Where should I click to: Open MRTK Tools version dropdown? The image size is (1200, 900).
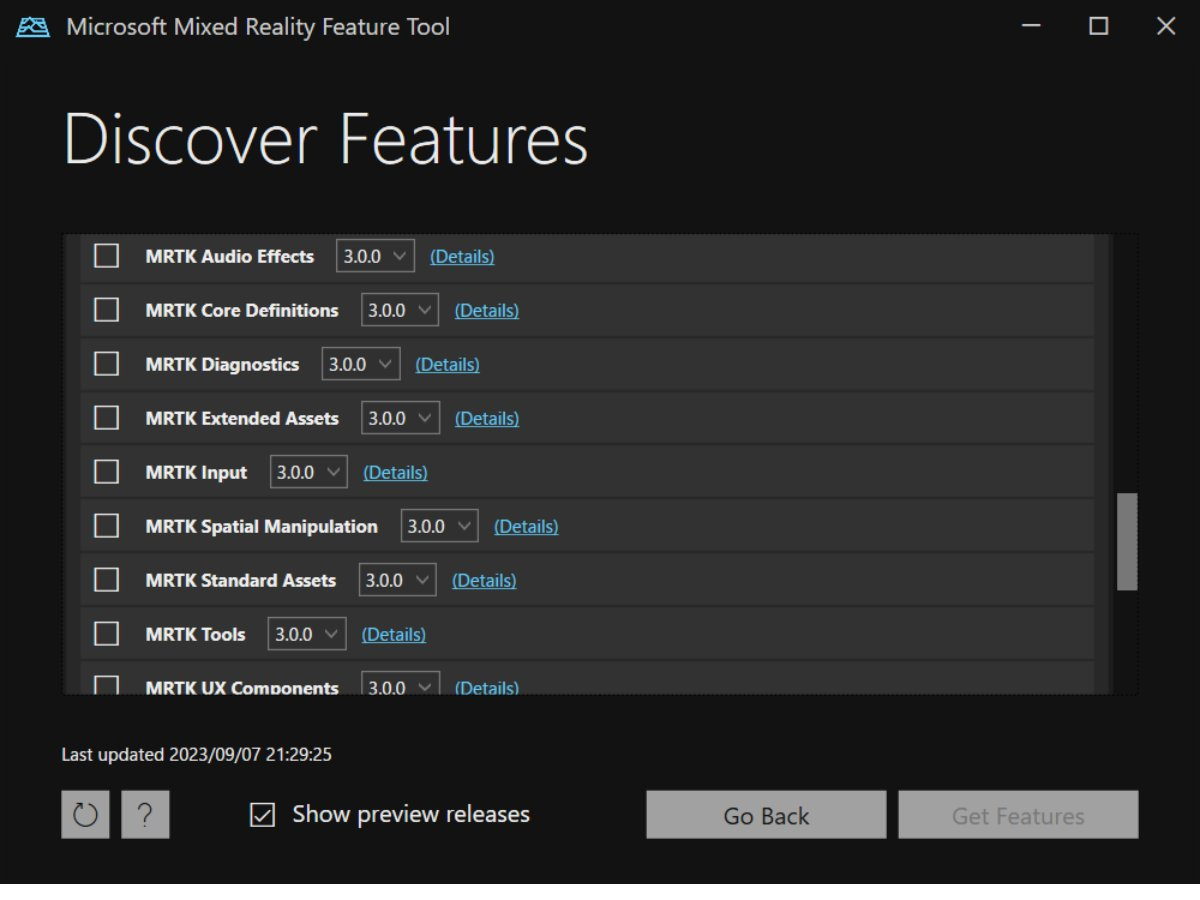307,634
